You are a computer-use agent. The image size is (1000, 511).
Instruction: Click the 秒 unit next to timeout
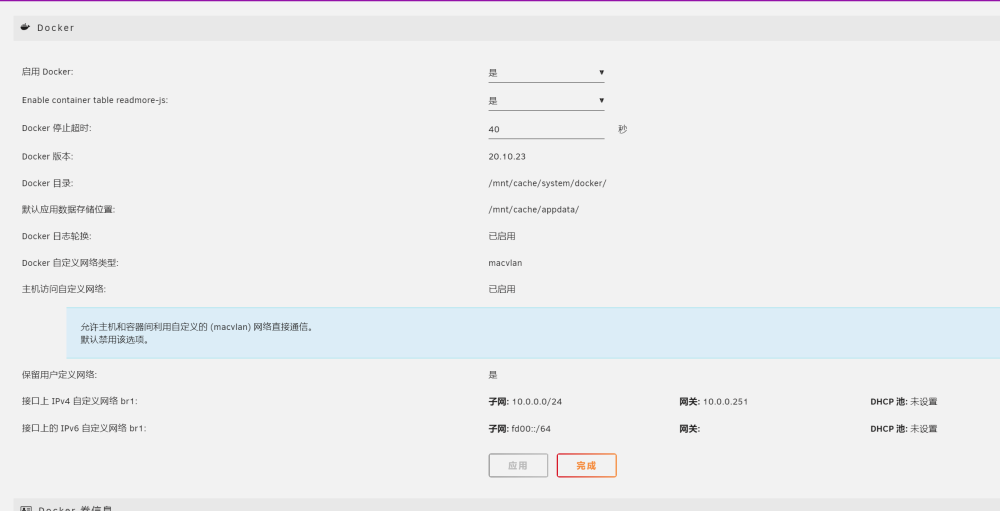pos(622,130)
